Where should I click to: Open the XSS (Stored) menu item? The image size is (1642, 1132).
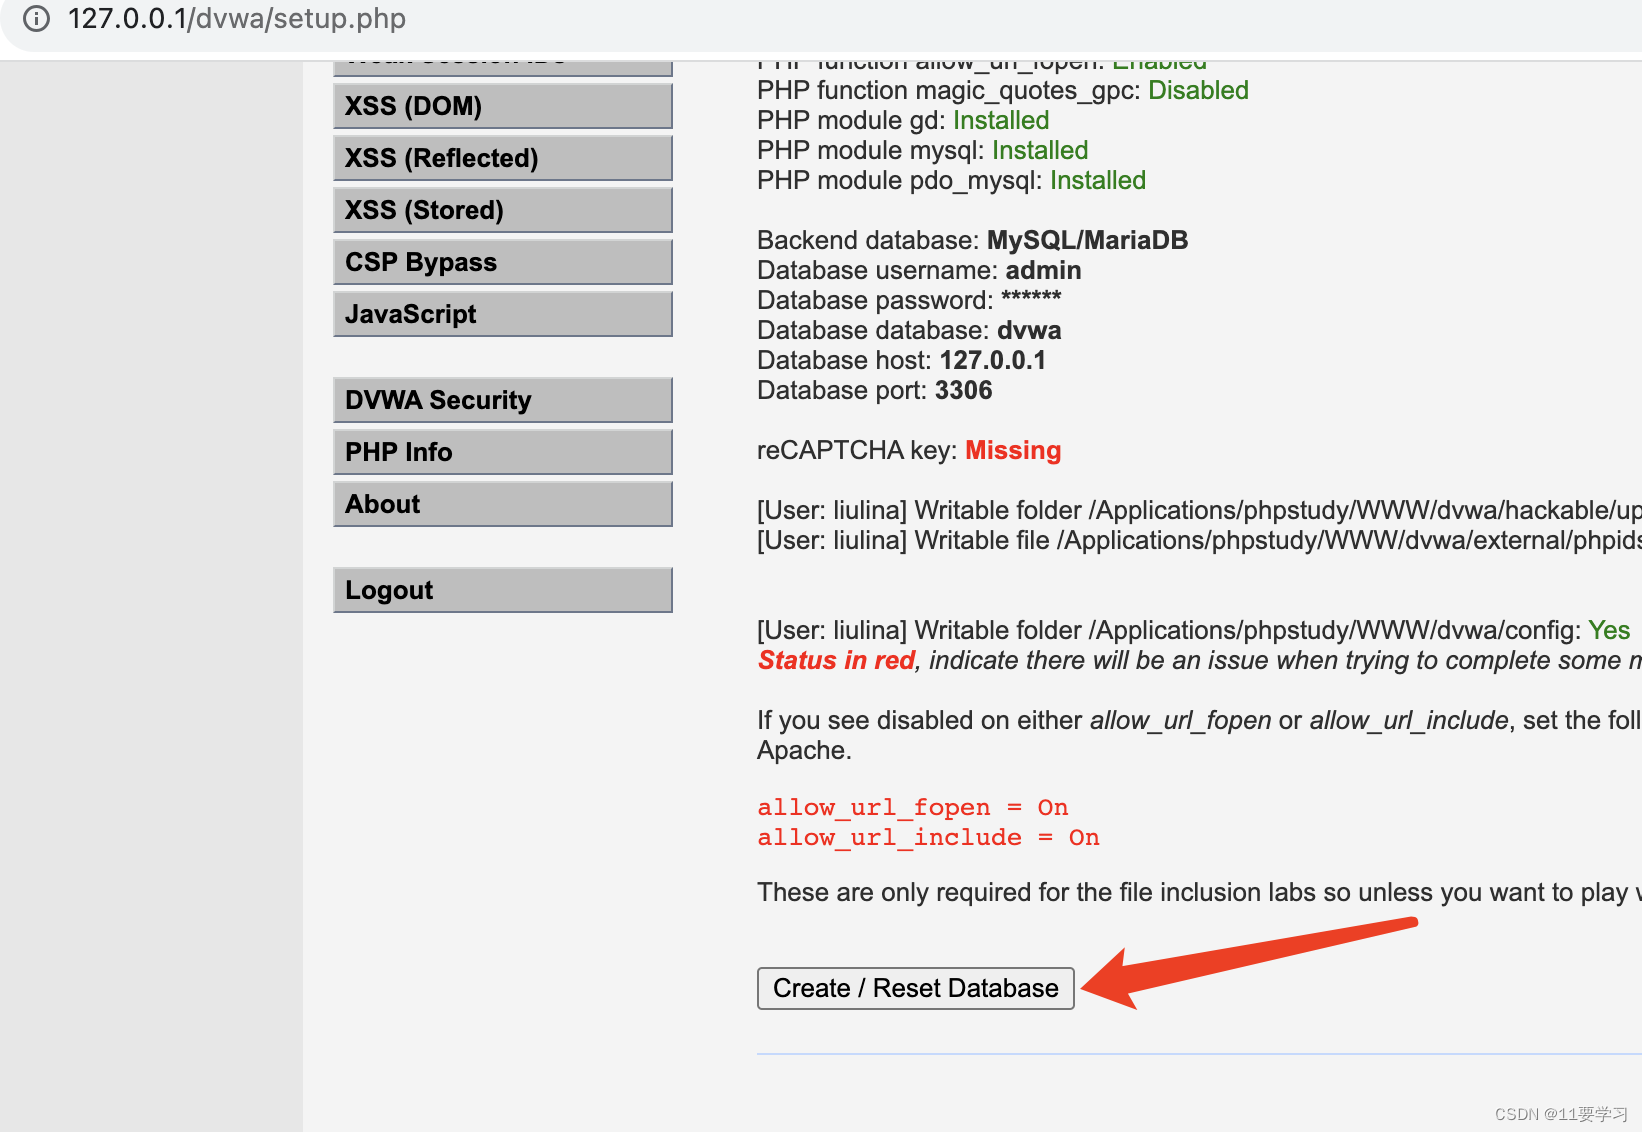click(503, 210)
